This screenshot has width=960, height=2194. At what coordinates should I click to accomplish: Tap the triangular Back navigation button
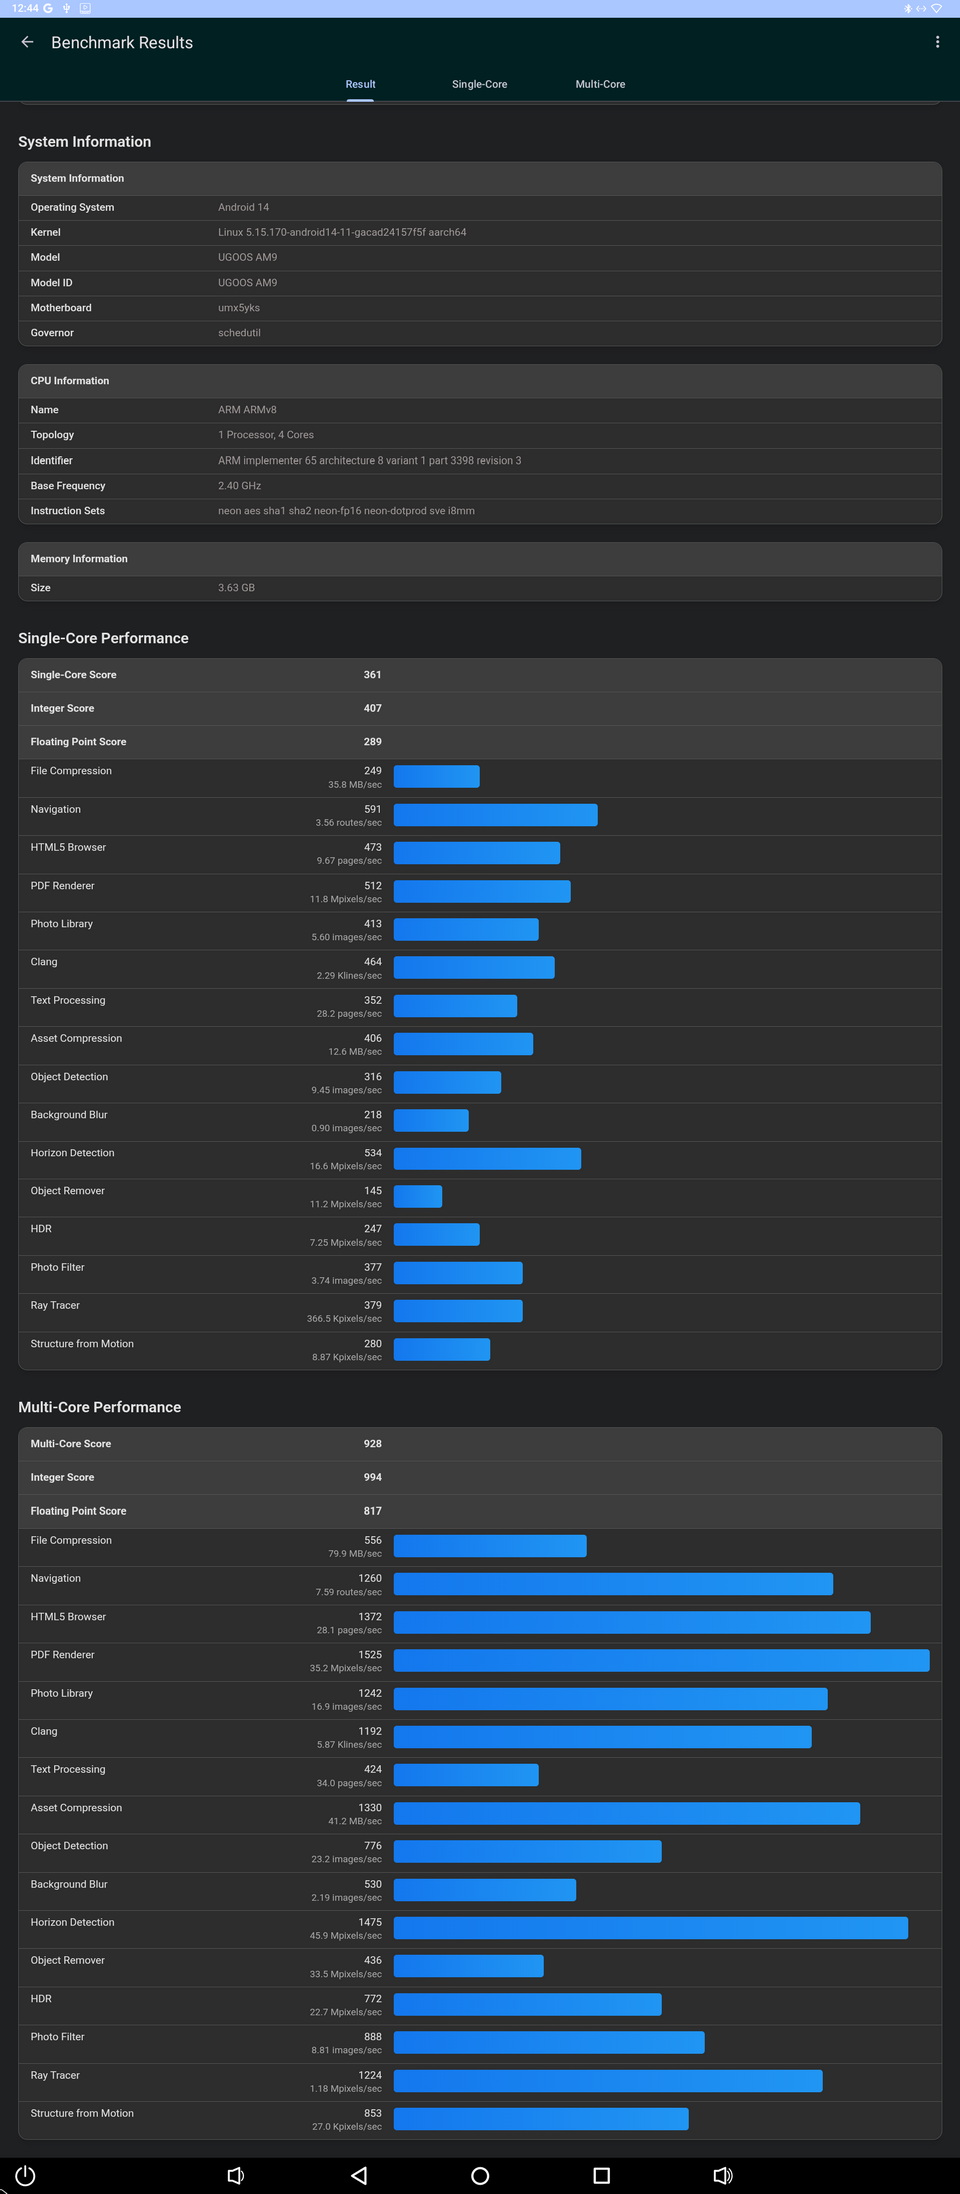[359, 2175]
